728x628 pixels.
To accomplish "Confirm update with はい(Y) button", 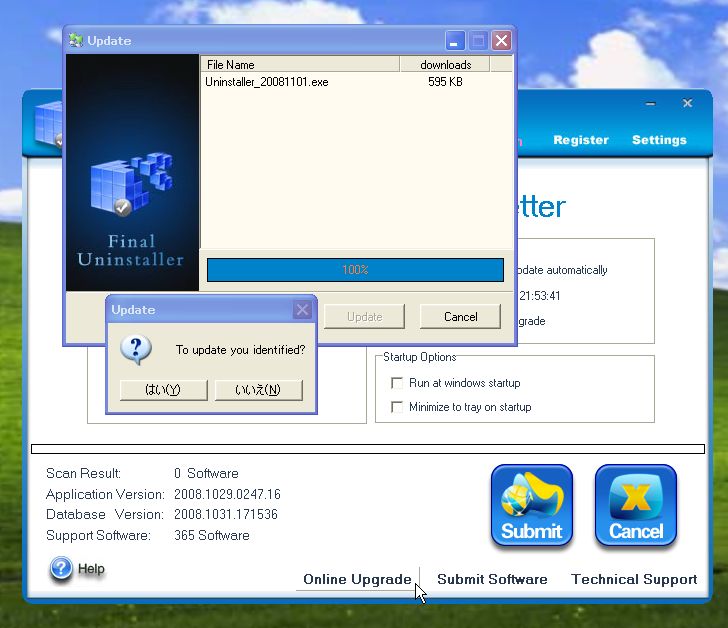I will pyautogui.click(x=163, y=389).
